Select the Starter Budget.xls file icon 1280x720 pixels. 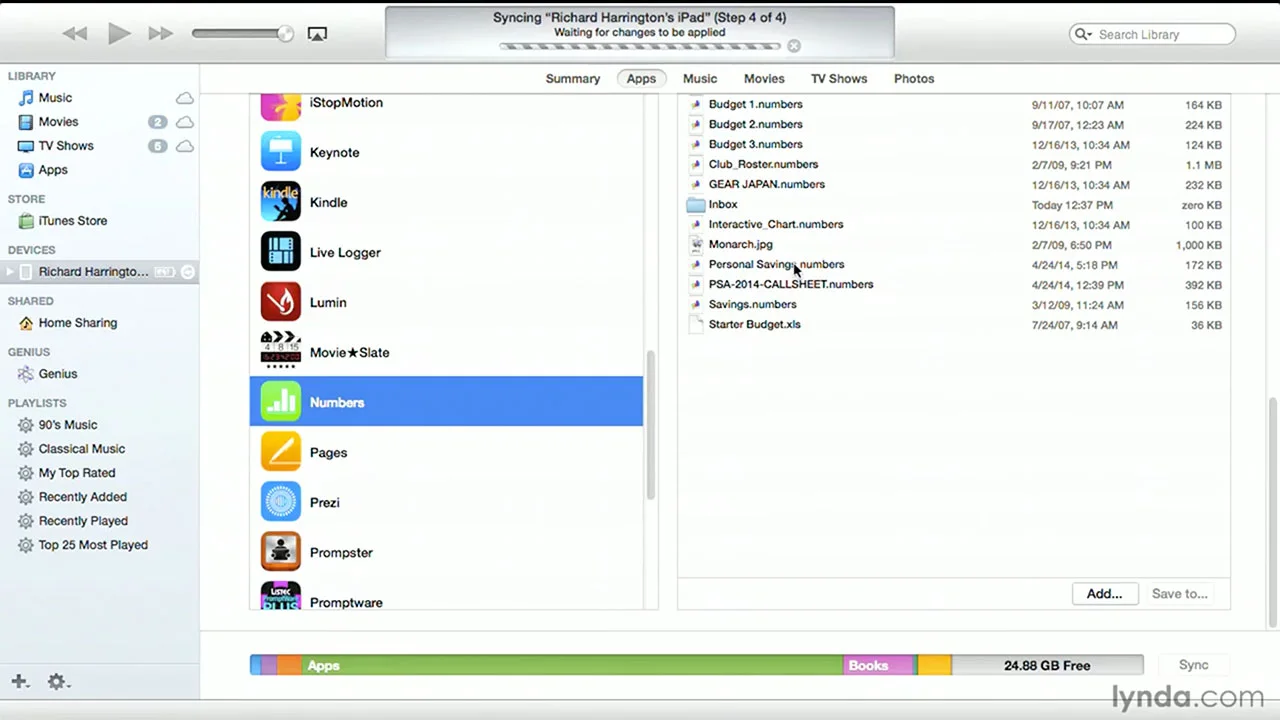[696, 325]
